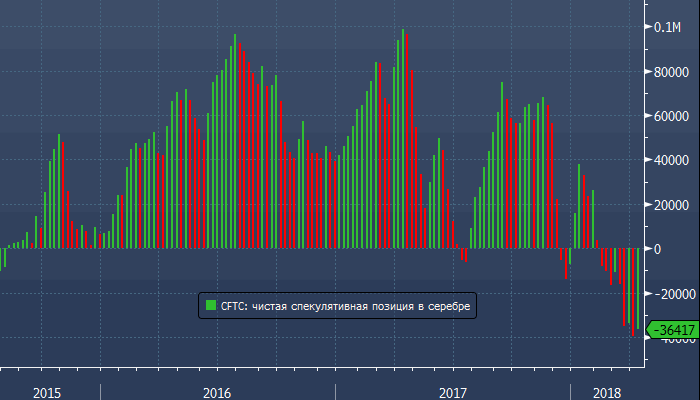Click the last green bar at far right

pyautogui.click(x=638, y=291)
